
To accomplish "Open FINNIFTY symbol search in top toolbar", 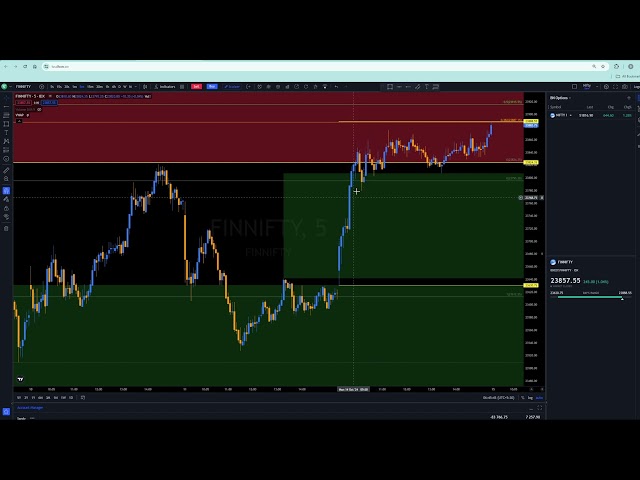I will (23, 87).
